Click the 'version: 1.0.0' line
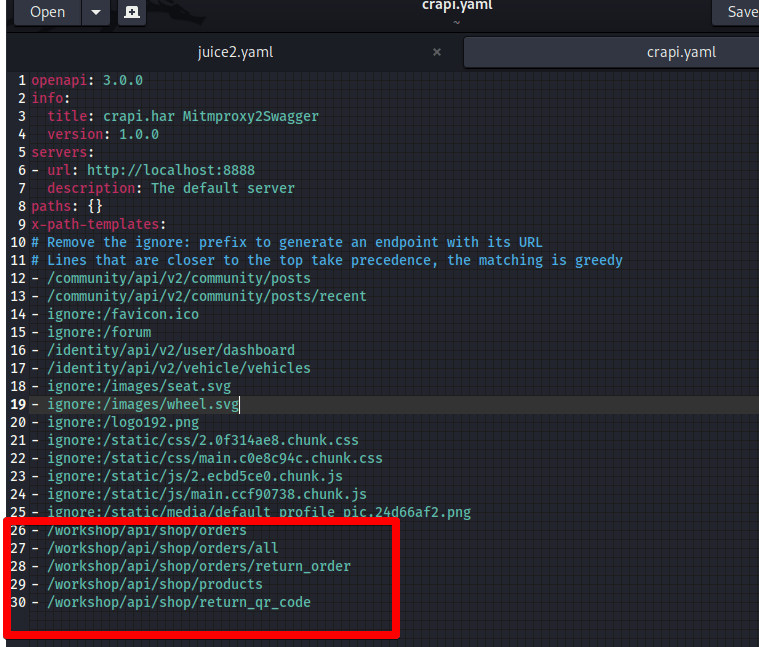759x647 pixels. click(x=103, y=134)
